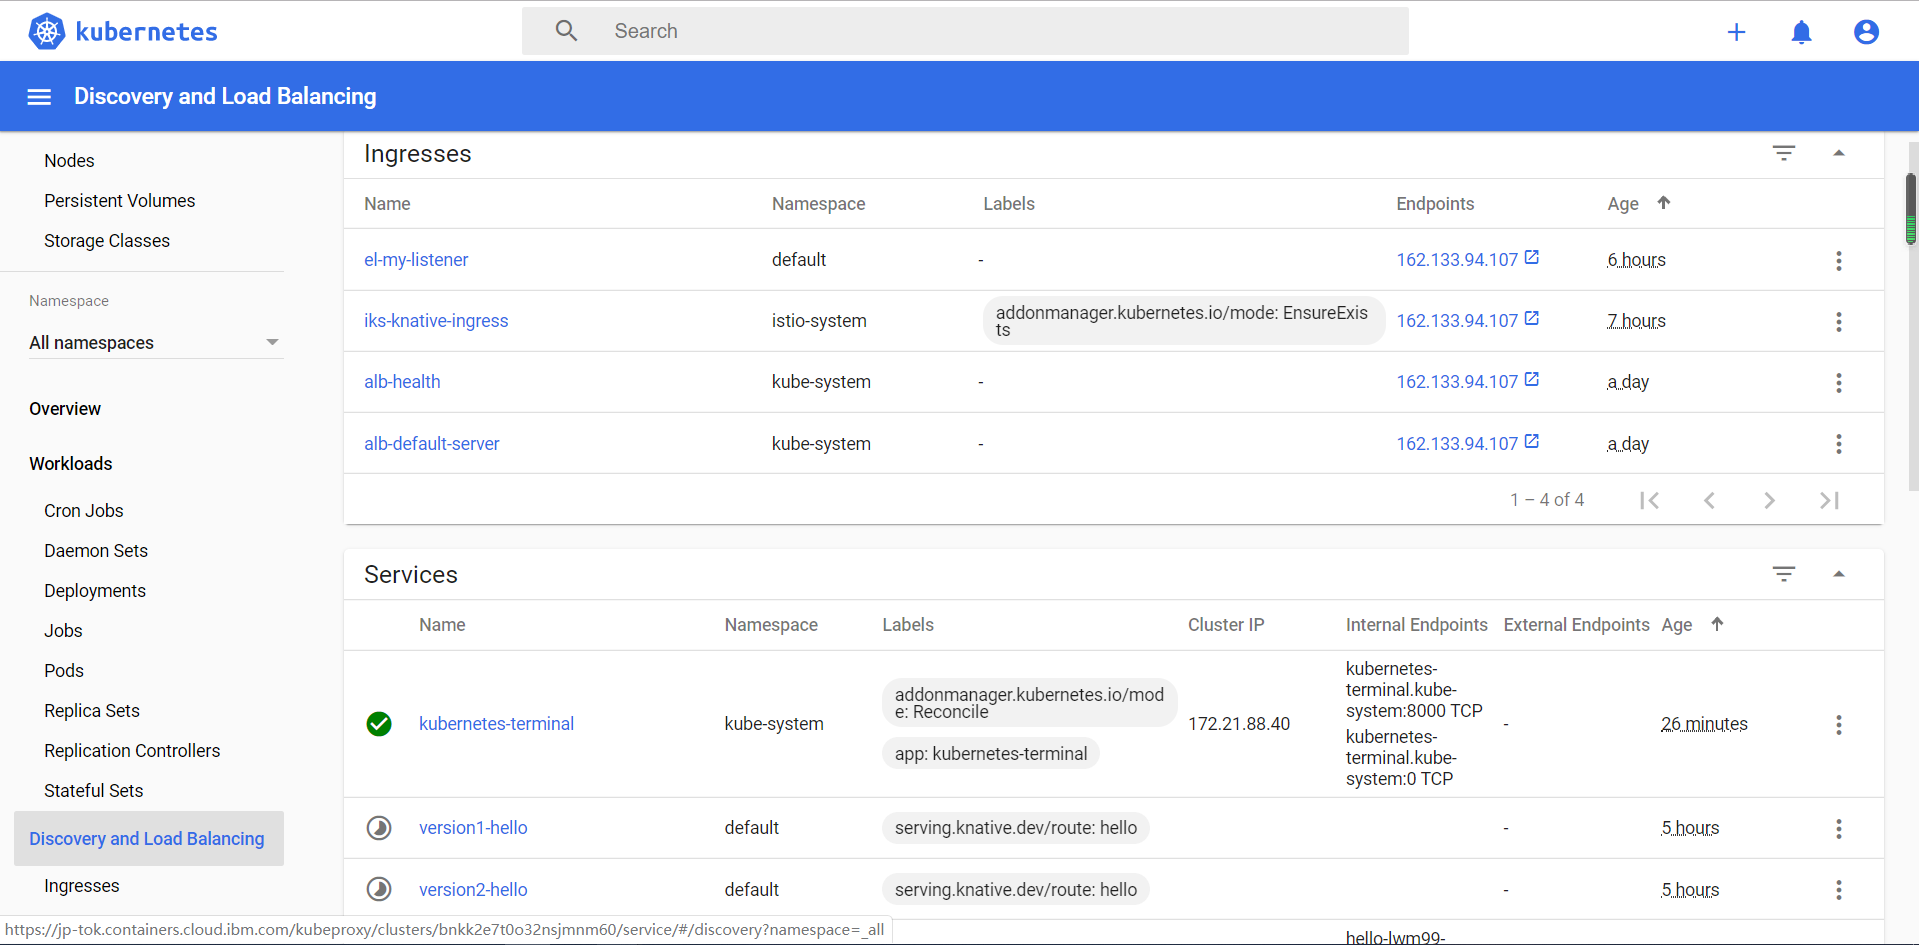Collapse the Services card
The image size is (1919, 945).
[x=1838, y=574]
